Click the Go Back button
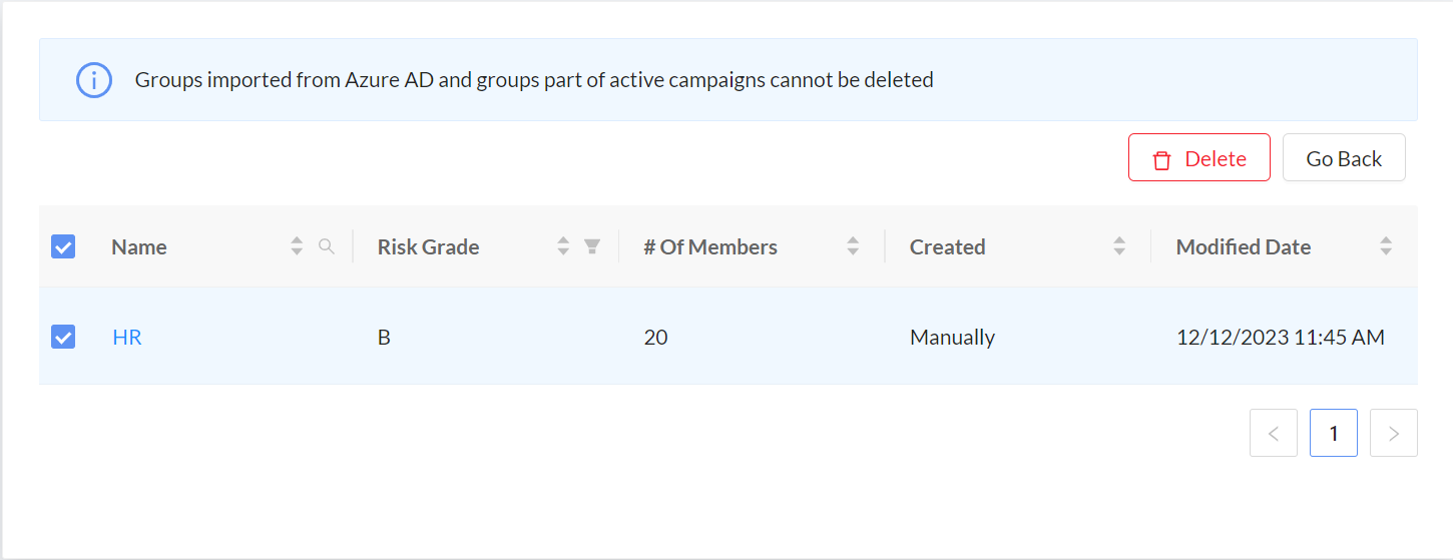Viewport: 1453px width, 560px height. tap(1343, 159)
